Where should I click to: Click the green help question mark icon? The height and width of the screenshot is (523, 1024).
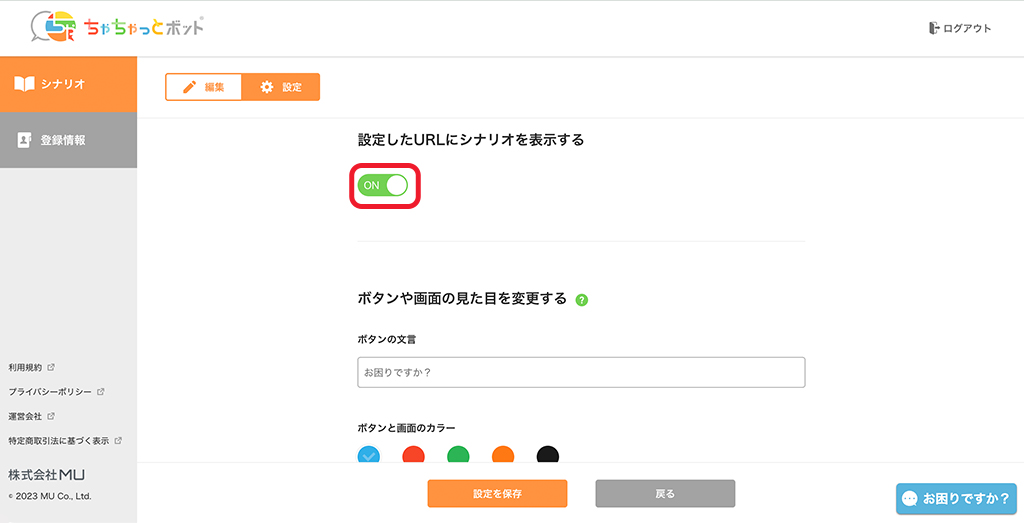pos(582,299)
